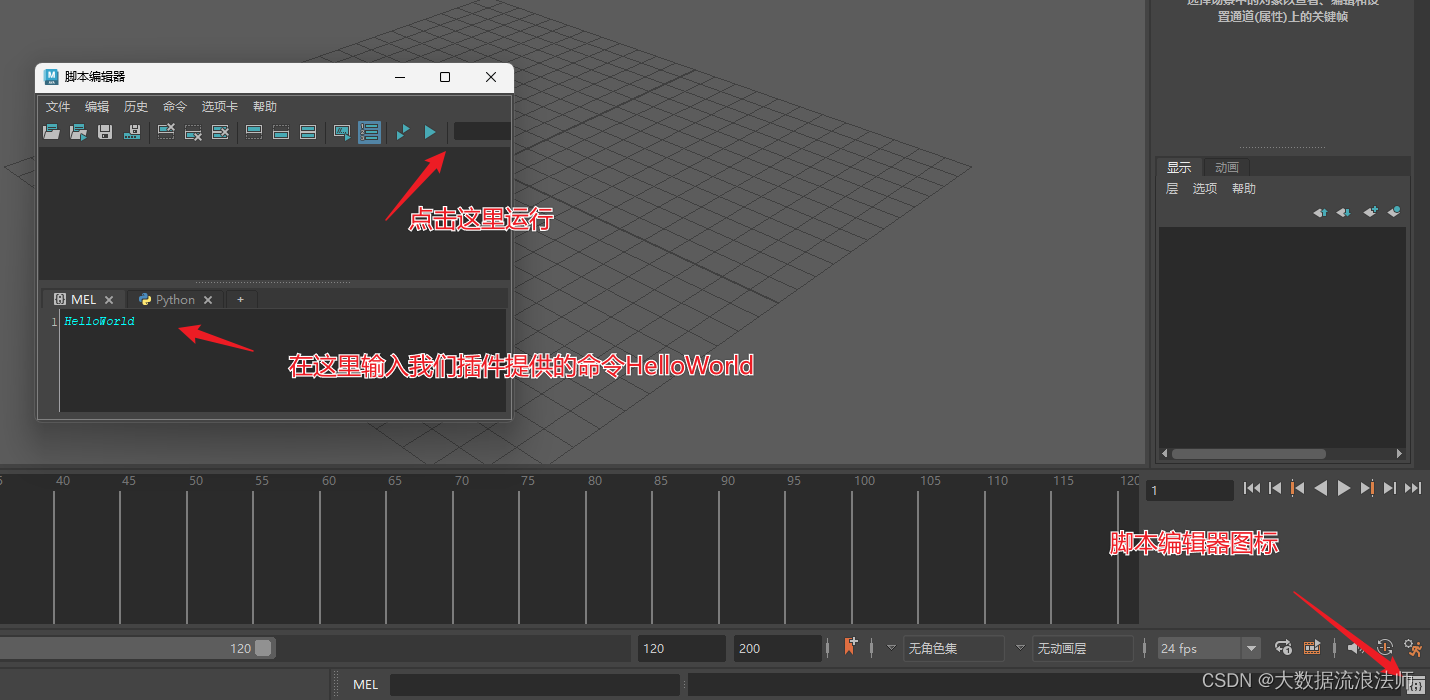The height and width of the screenshot is (700, 1430).
Task: Save script icon in Script Editor toolbar
Action: point(105,132)
